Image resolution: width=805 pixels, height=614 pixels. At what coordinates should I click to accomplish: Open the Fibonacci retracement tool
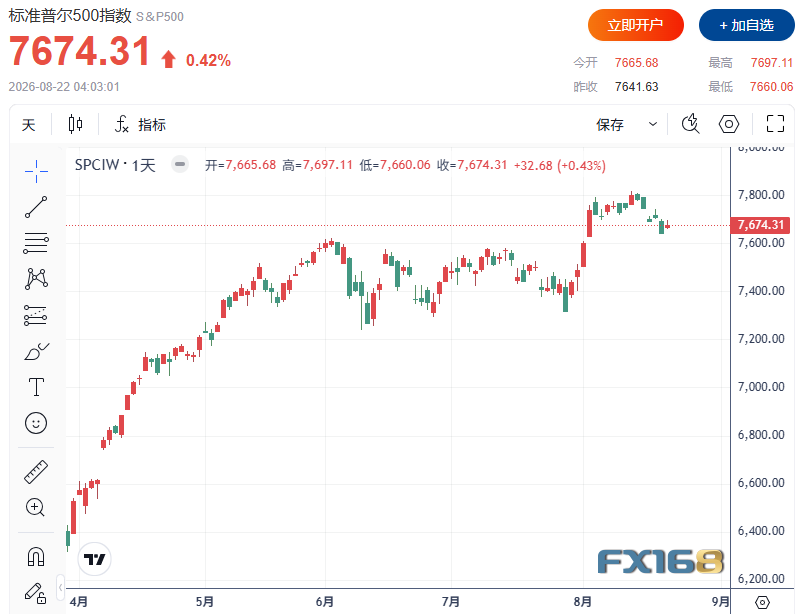(x=36, y=243)
